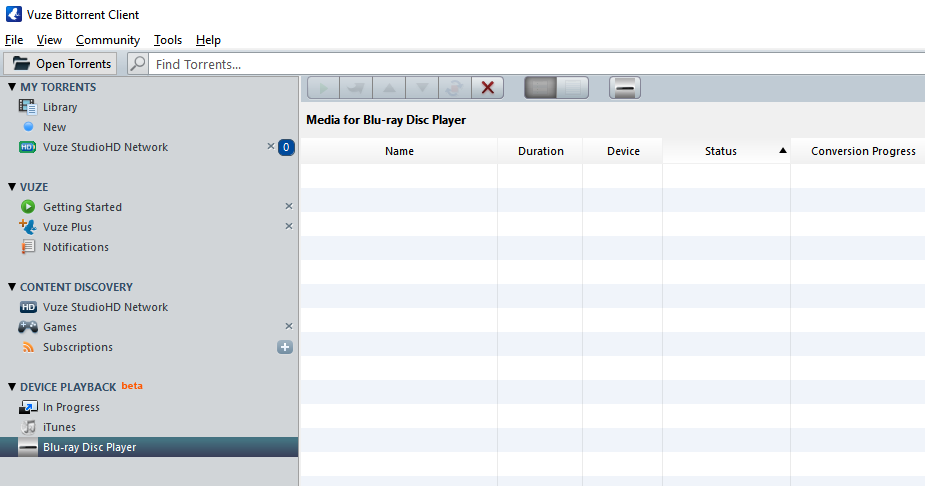Click the Vuze frog logo in title bar

pos(14,14)
